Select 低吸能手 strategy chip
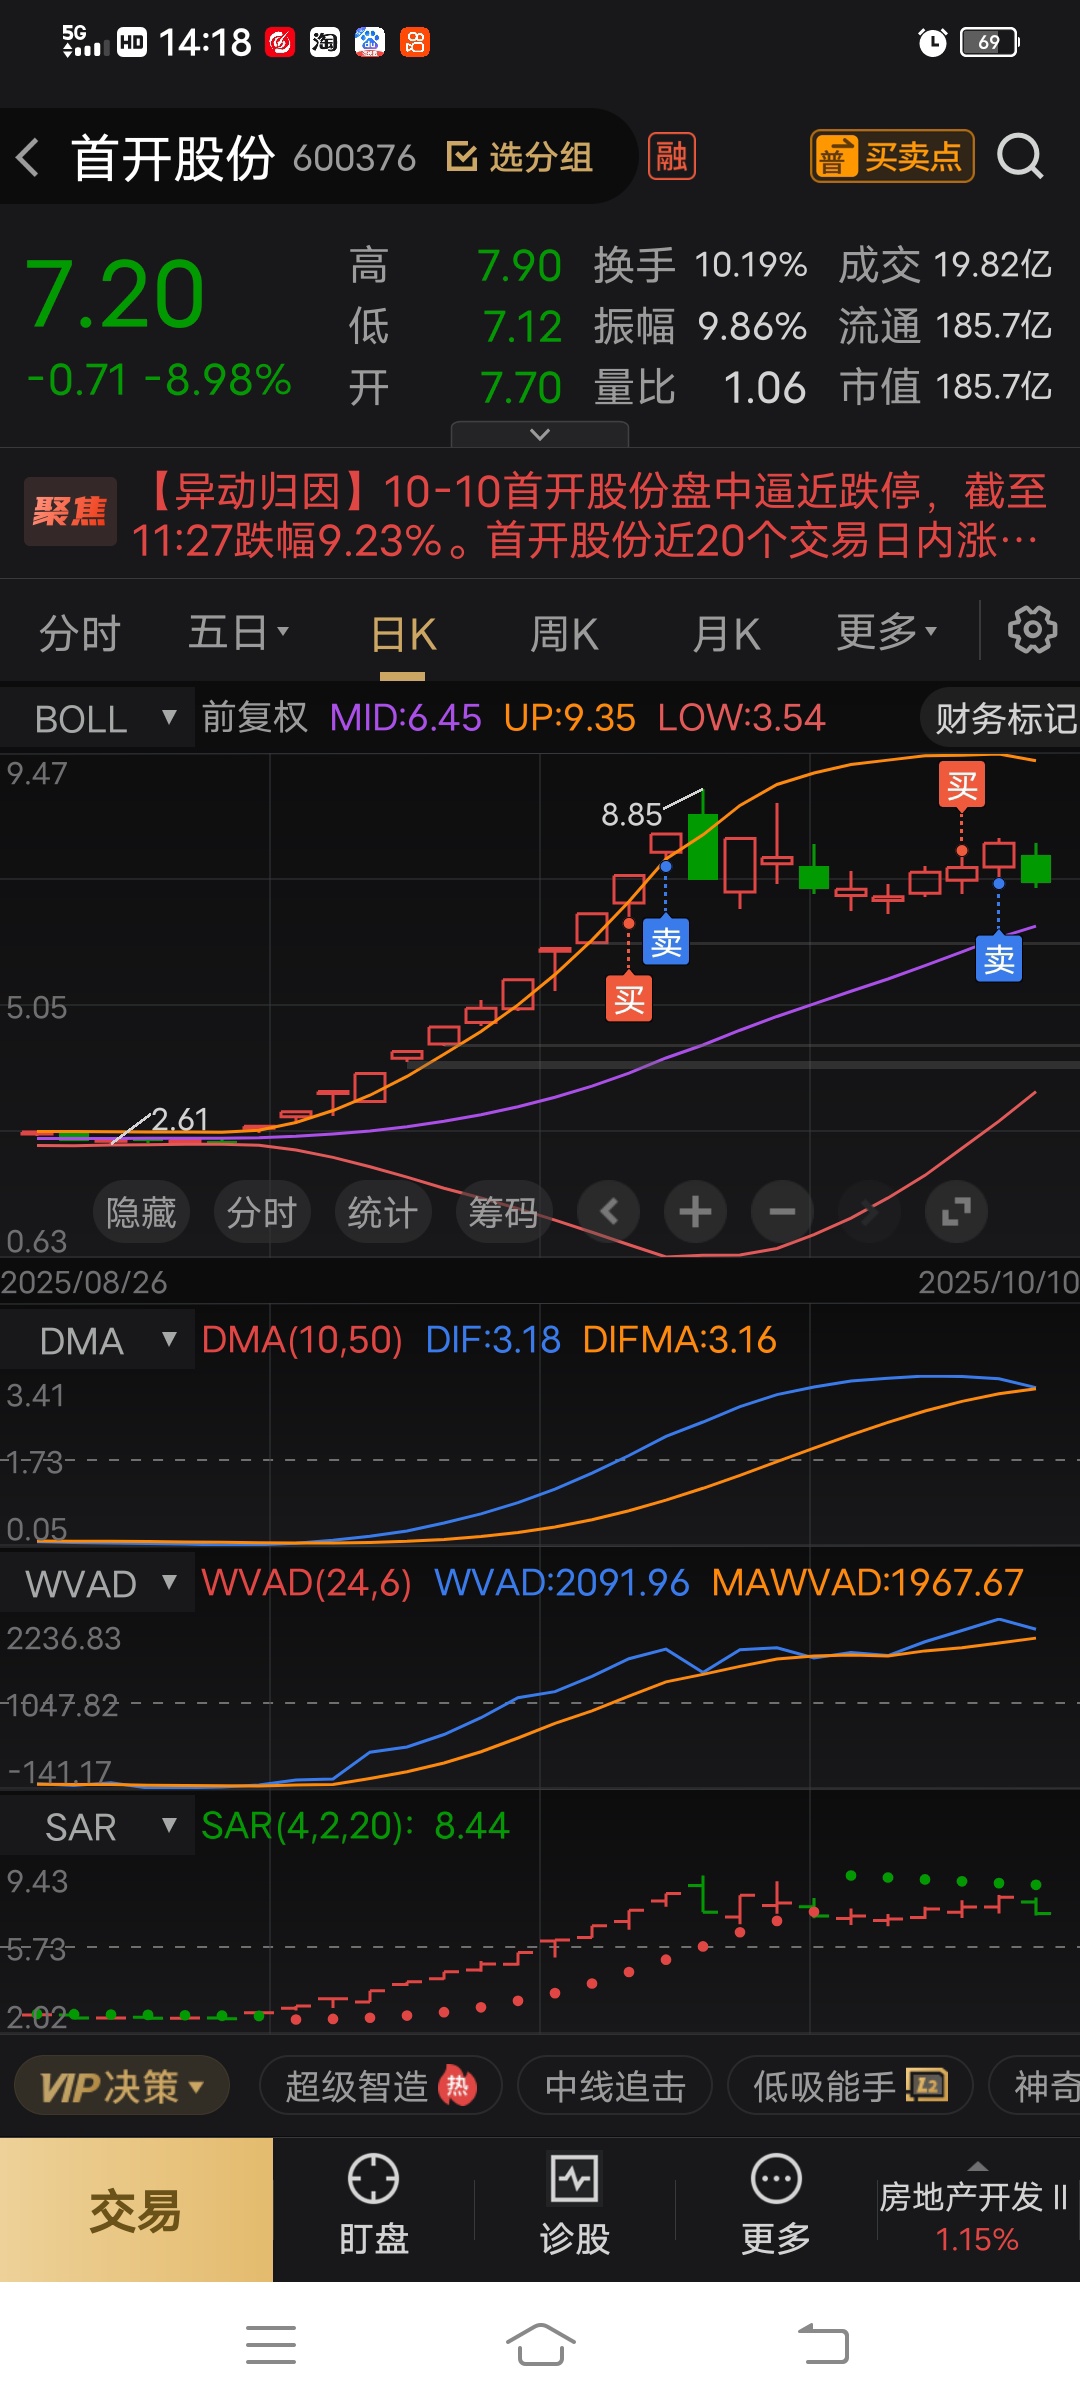Image resolution: width=1080 pixels, height=2408 pixels. coord(850,2086)
